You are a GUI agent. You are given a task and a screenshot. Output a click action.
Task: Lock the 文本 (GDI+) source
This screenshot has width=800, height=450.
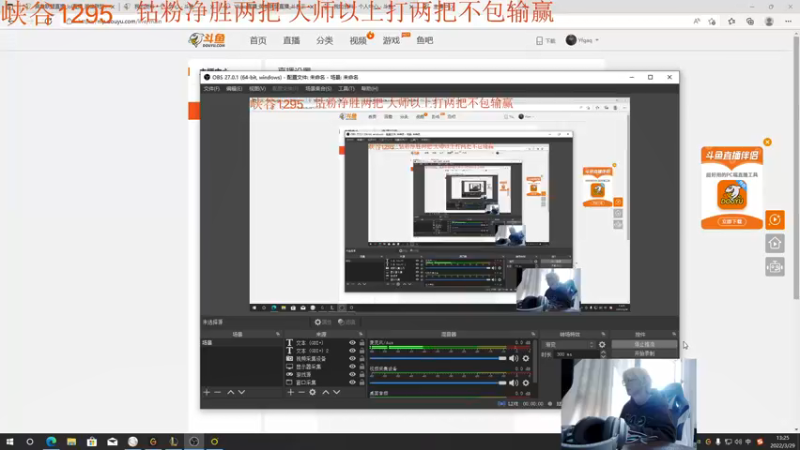pyautogui.click(x=362, y=343)
